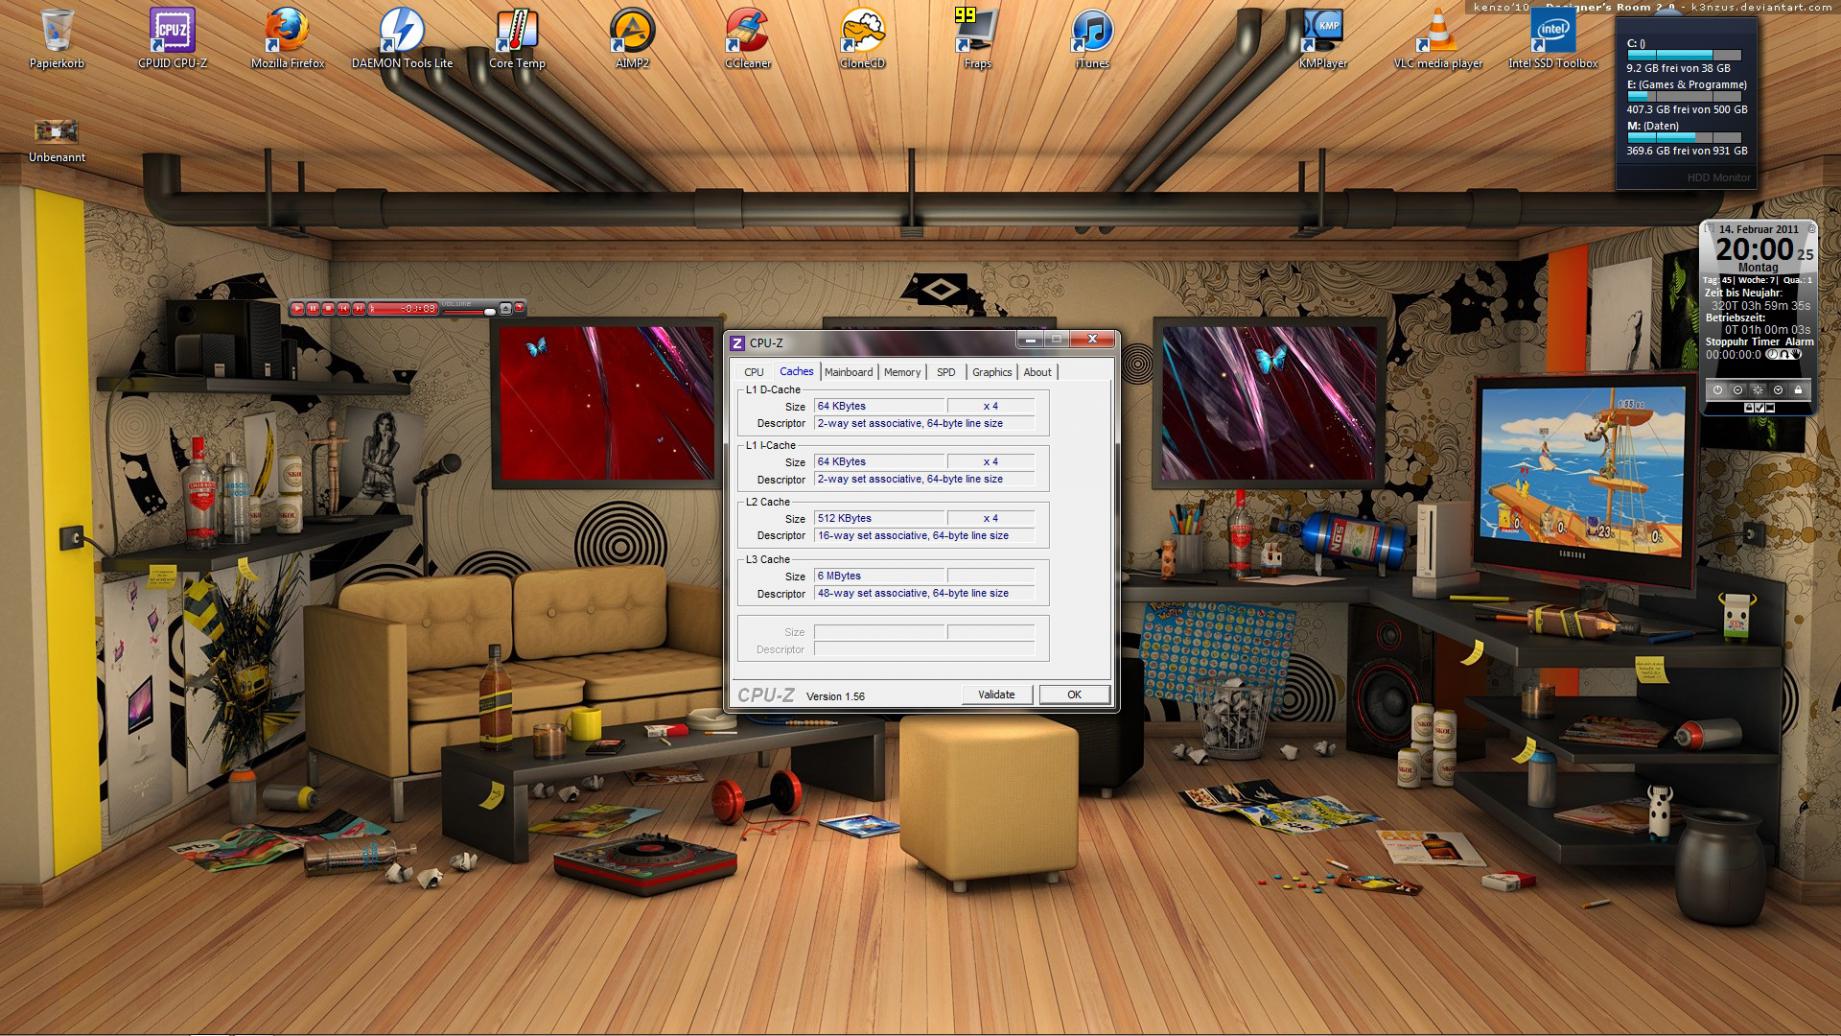Stop playback in the red player widget
This screenshot has width=1841, height=1036.
328,309
